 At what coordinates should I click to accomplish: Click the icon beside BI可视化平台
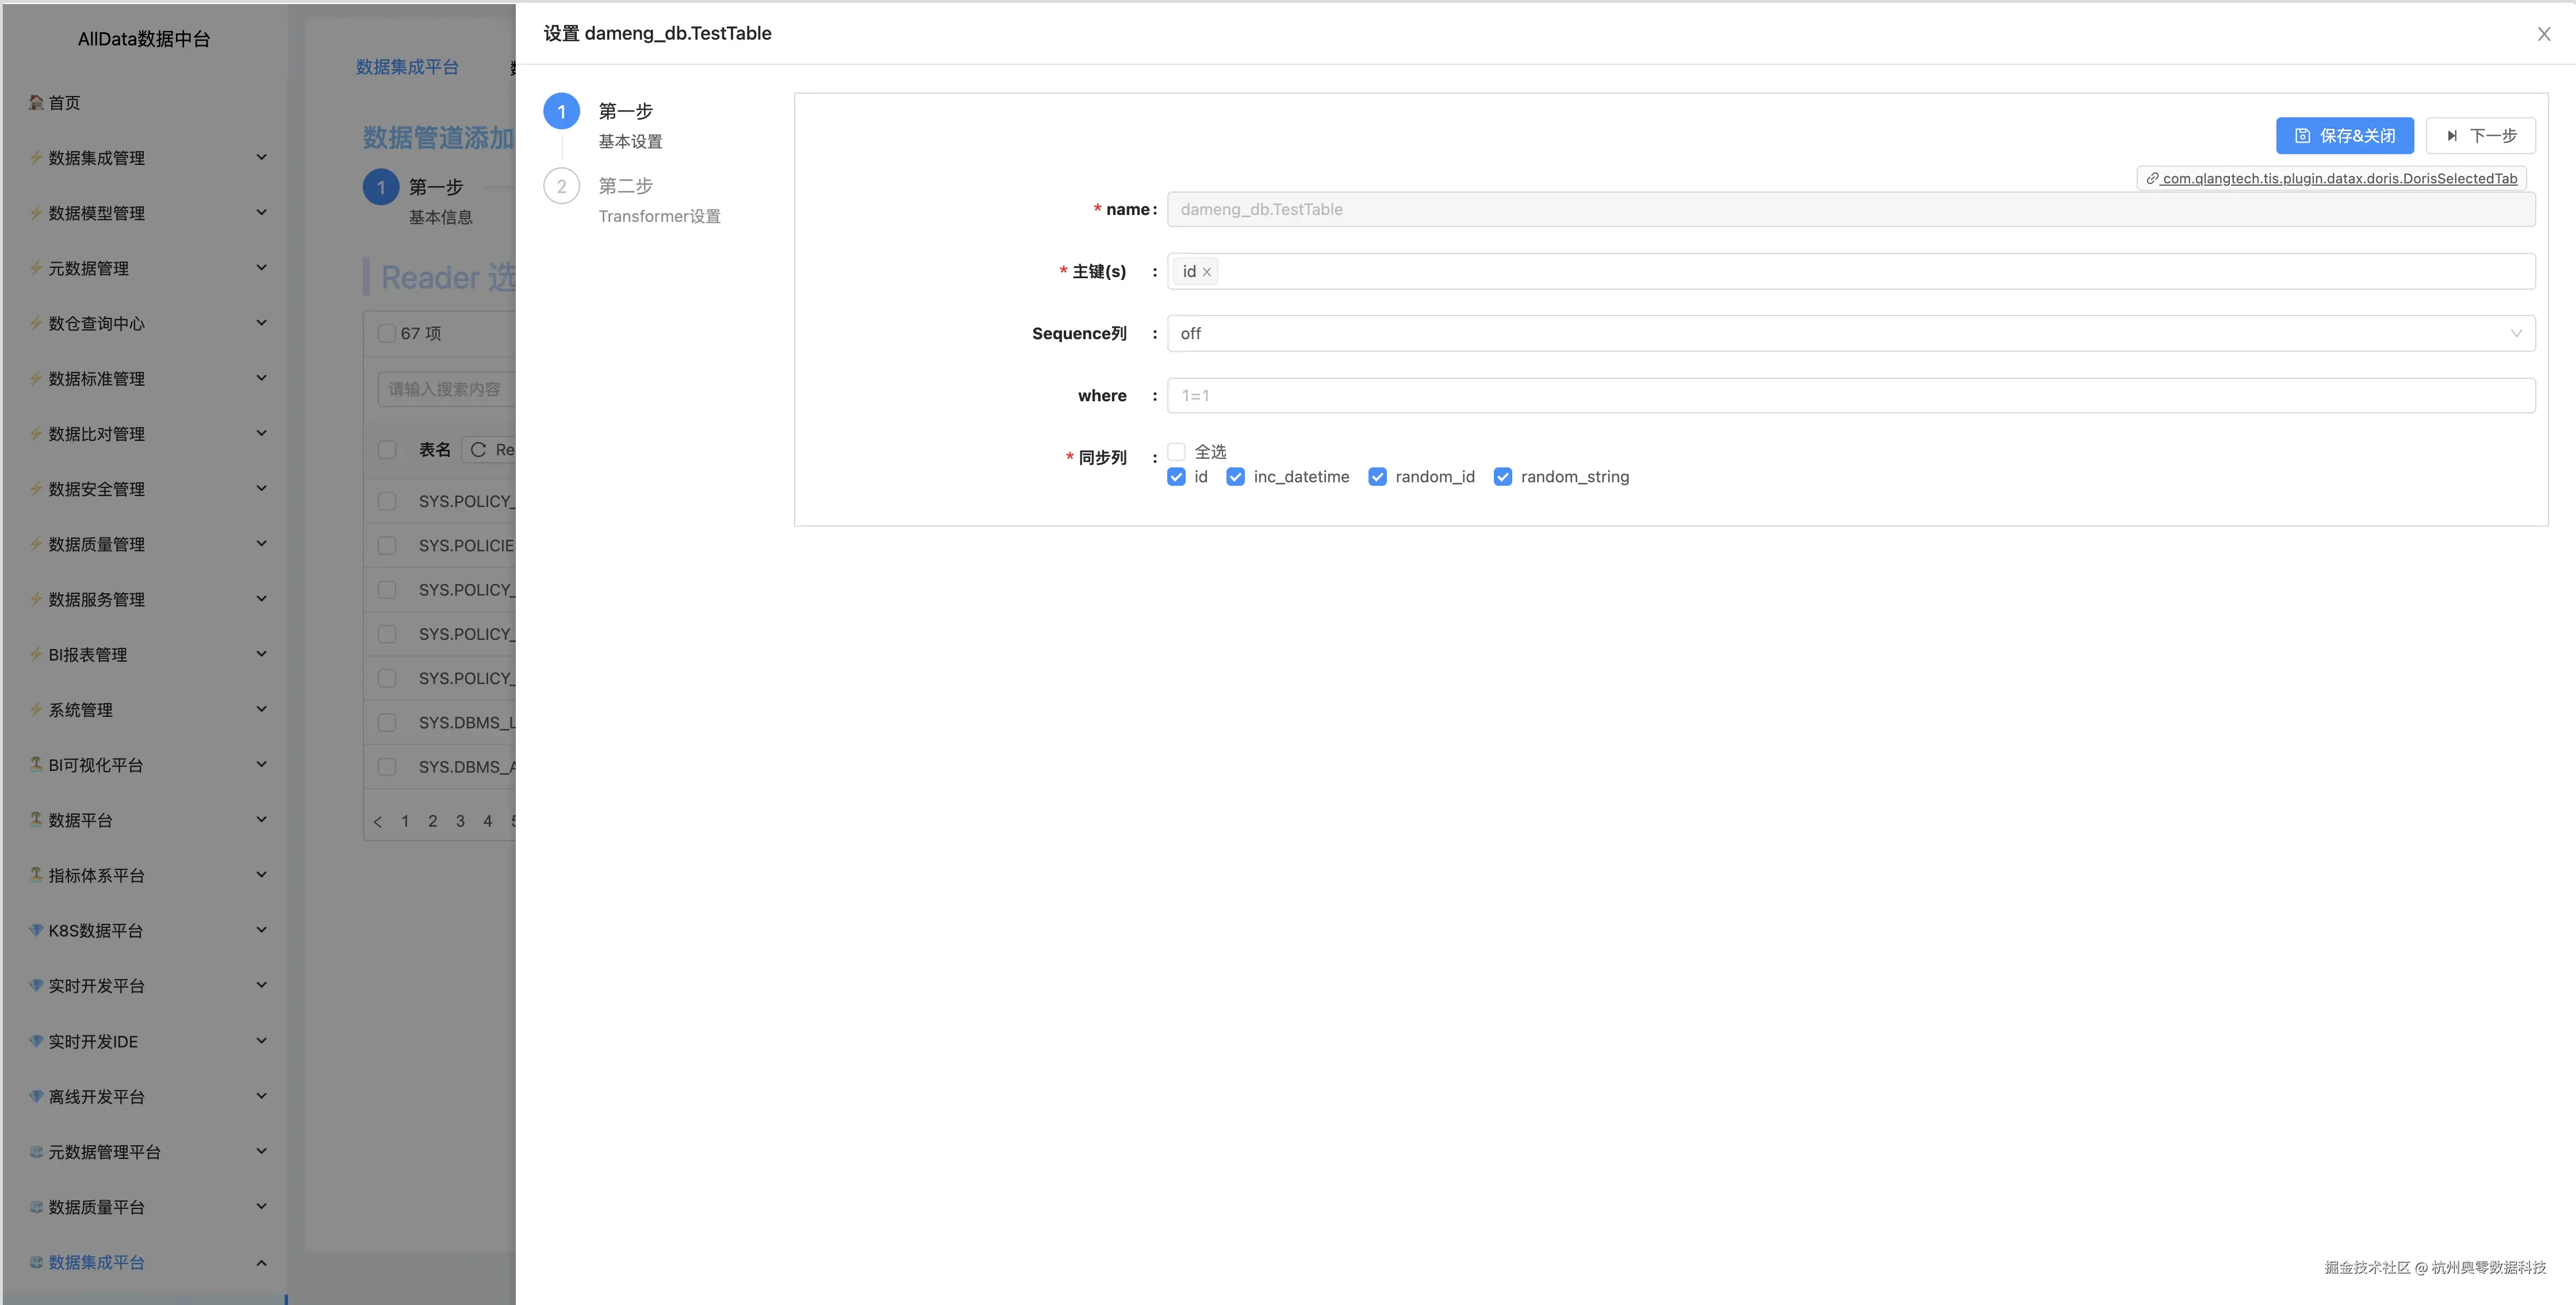(36, 764)
